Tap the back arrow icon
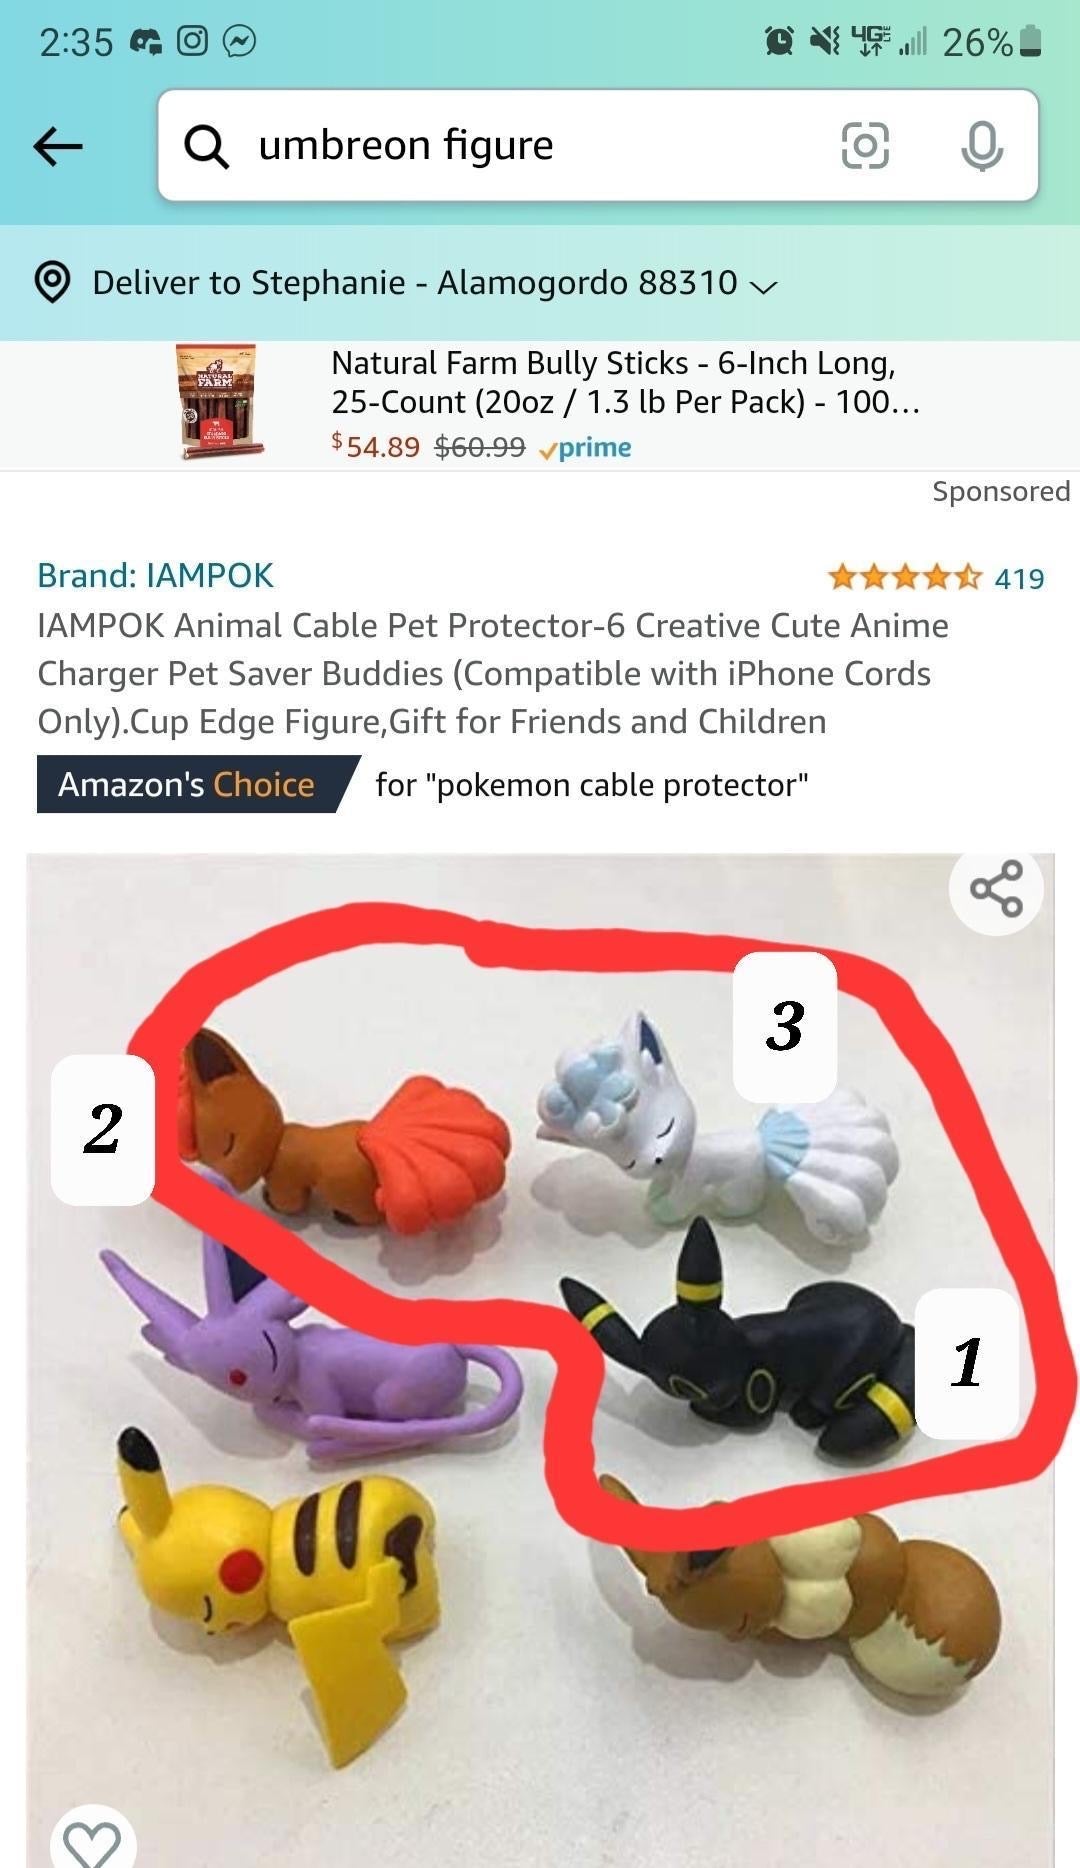 [57, 146]
